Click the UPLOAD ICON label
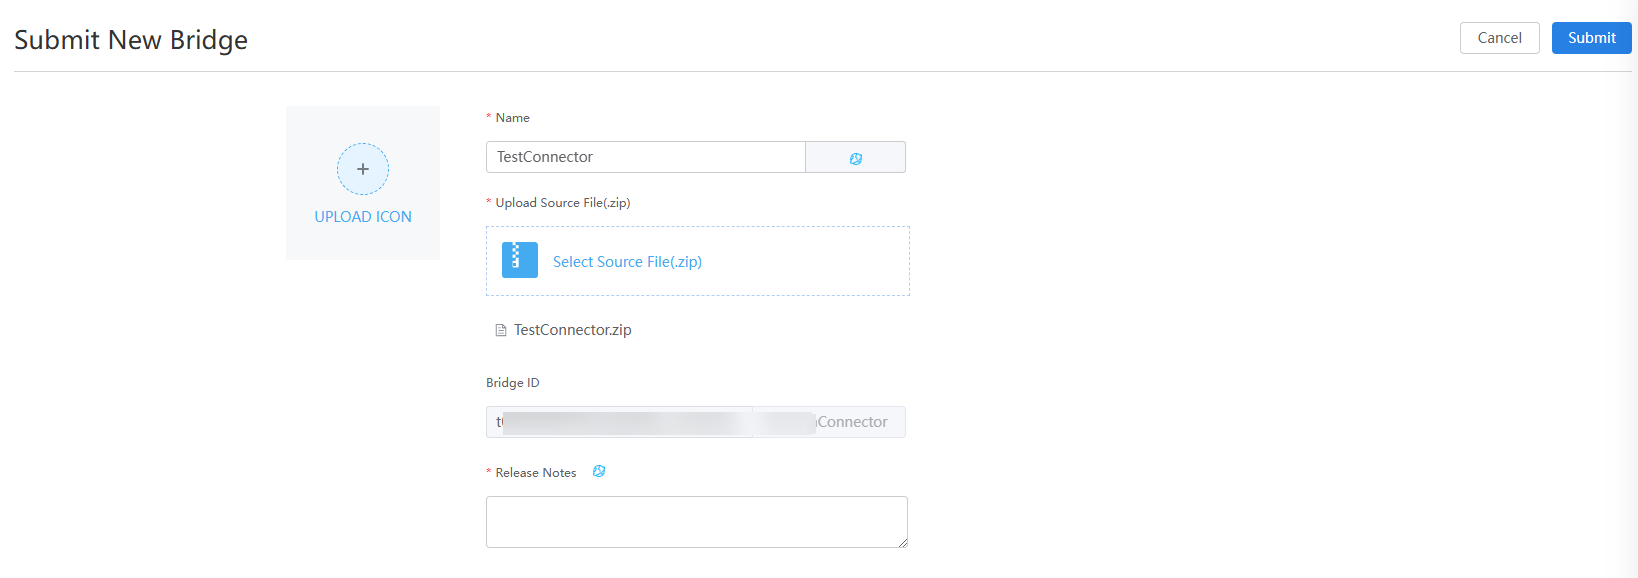Image resolution: width=1638 pixels, height=578 pixels. [363, 217]
